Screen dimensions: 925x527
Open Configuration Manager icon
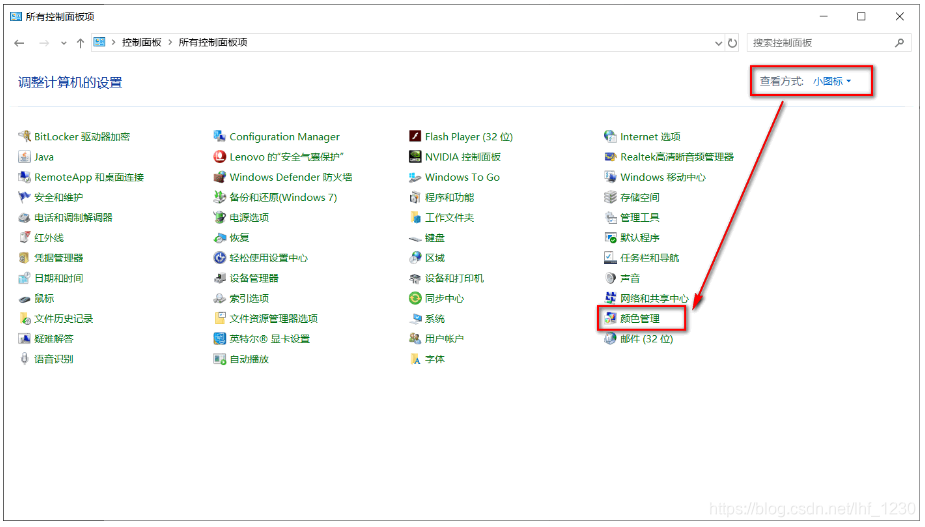(x=219, y=136)
